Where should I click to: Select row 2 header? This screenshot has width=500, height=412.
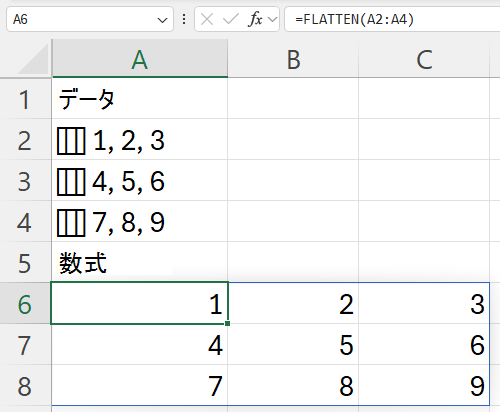pyautogui.click(x=25, y=140)
